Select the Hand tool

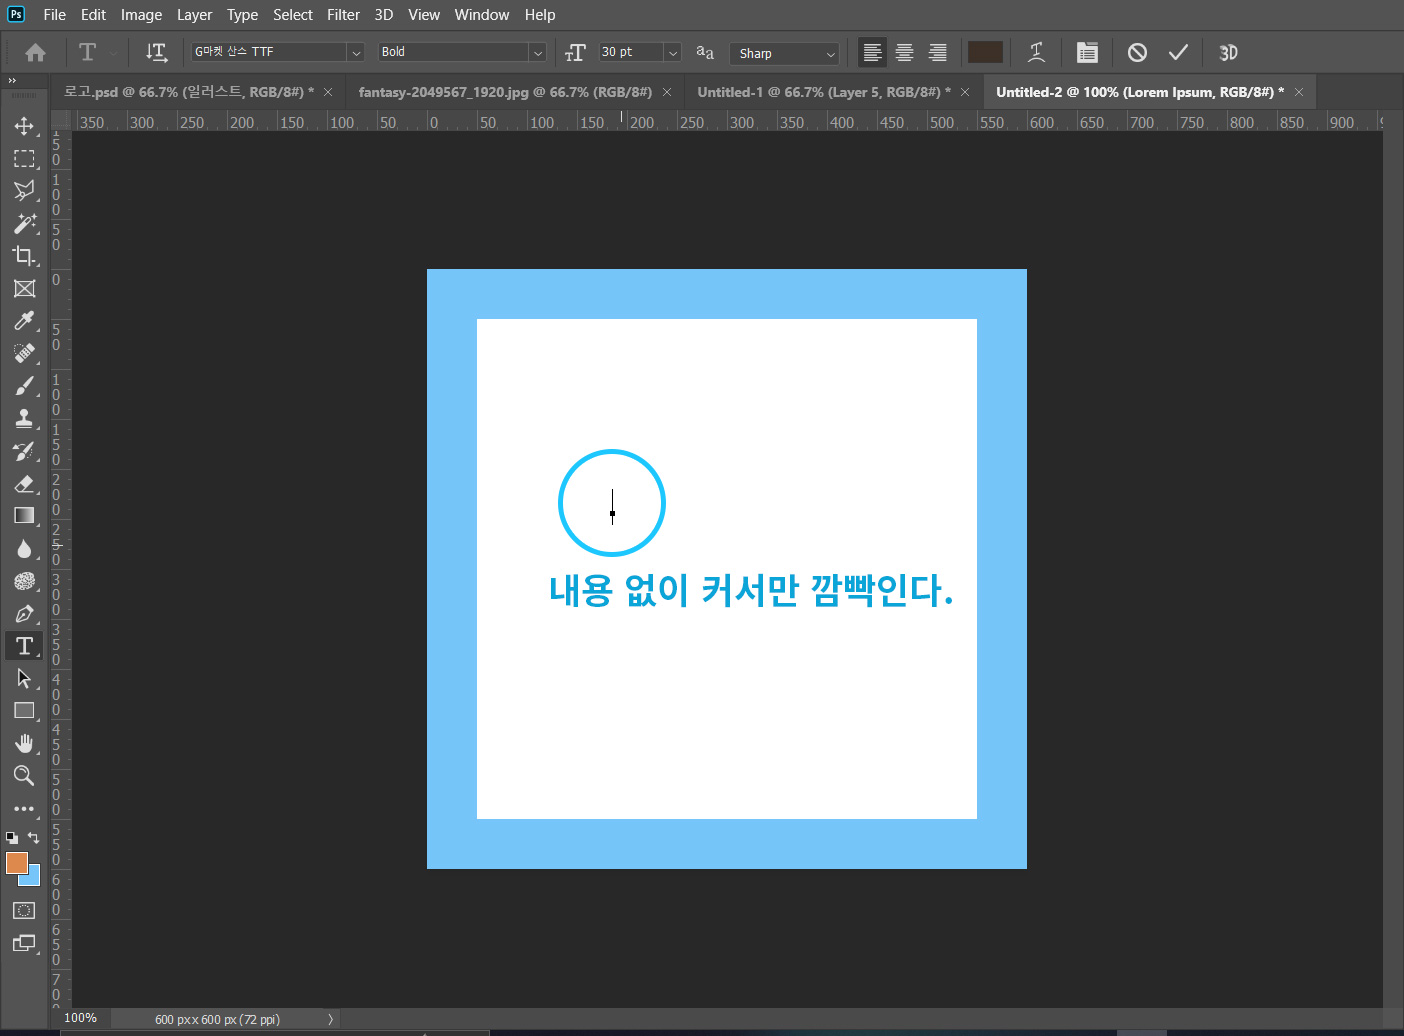[x=24, y=744]
